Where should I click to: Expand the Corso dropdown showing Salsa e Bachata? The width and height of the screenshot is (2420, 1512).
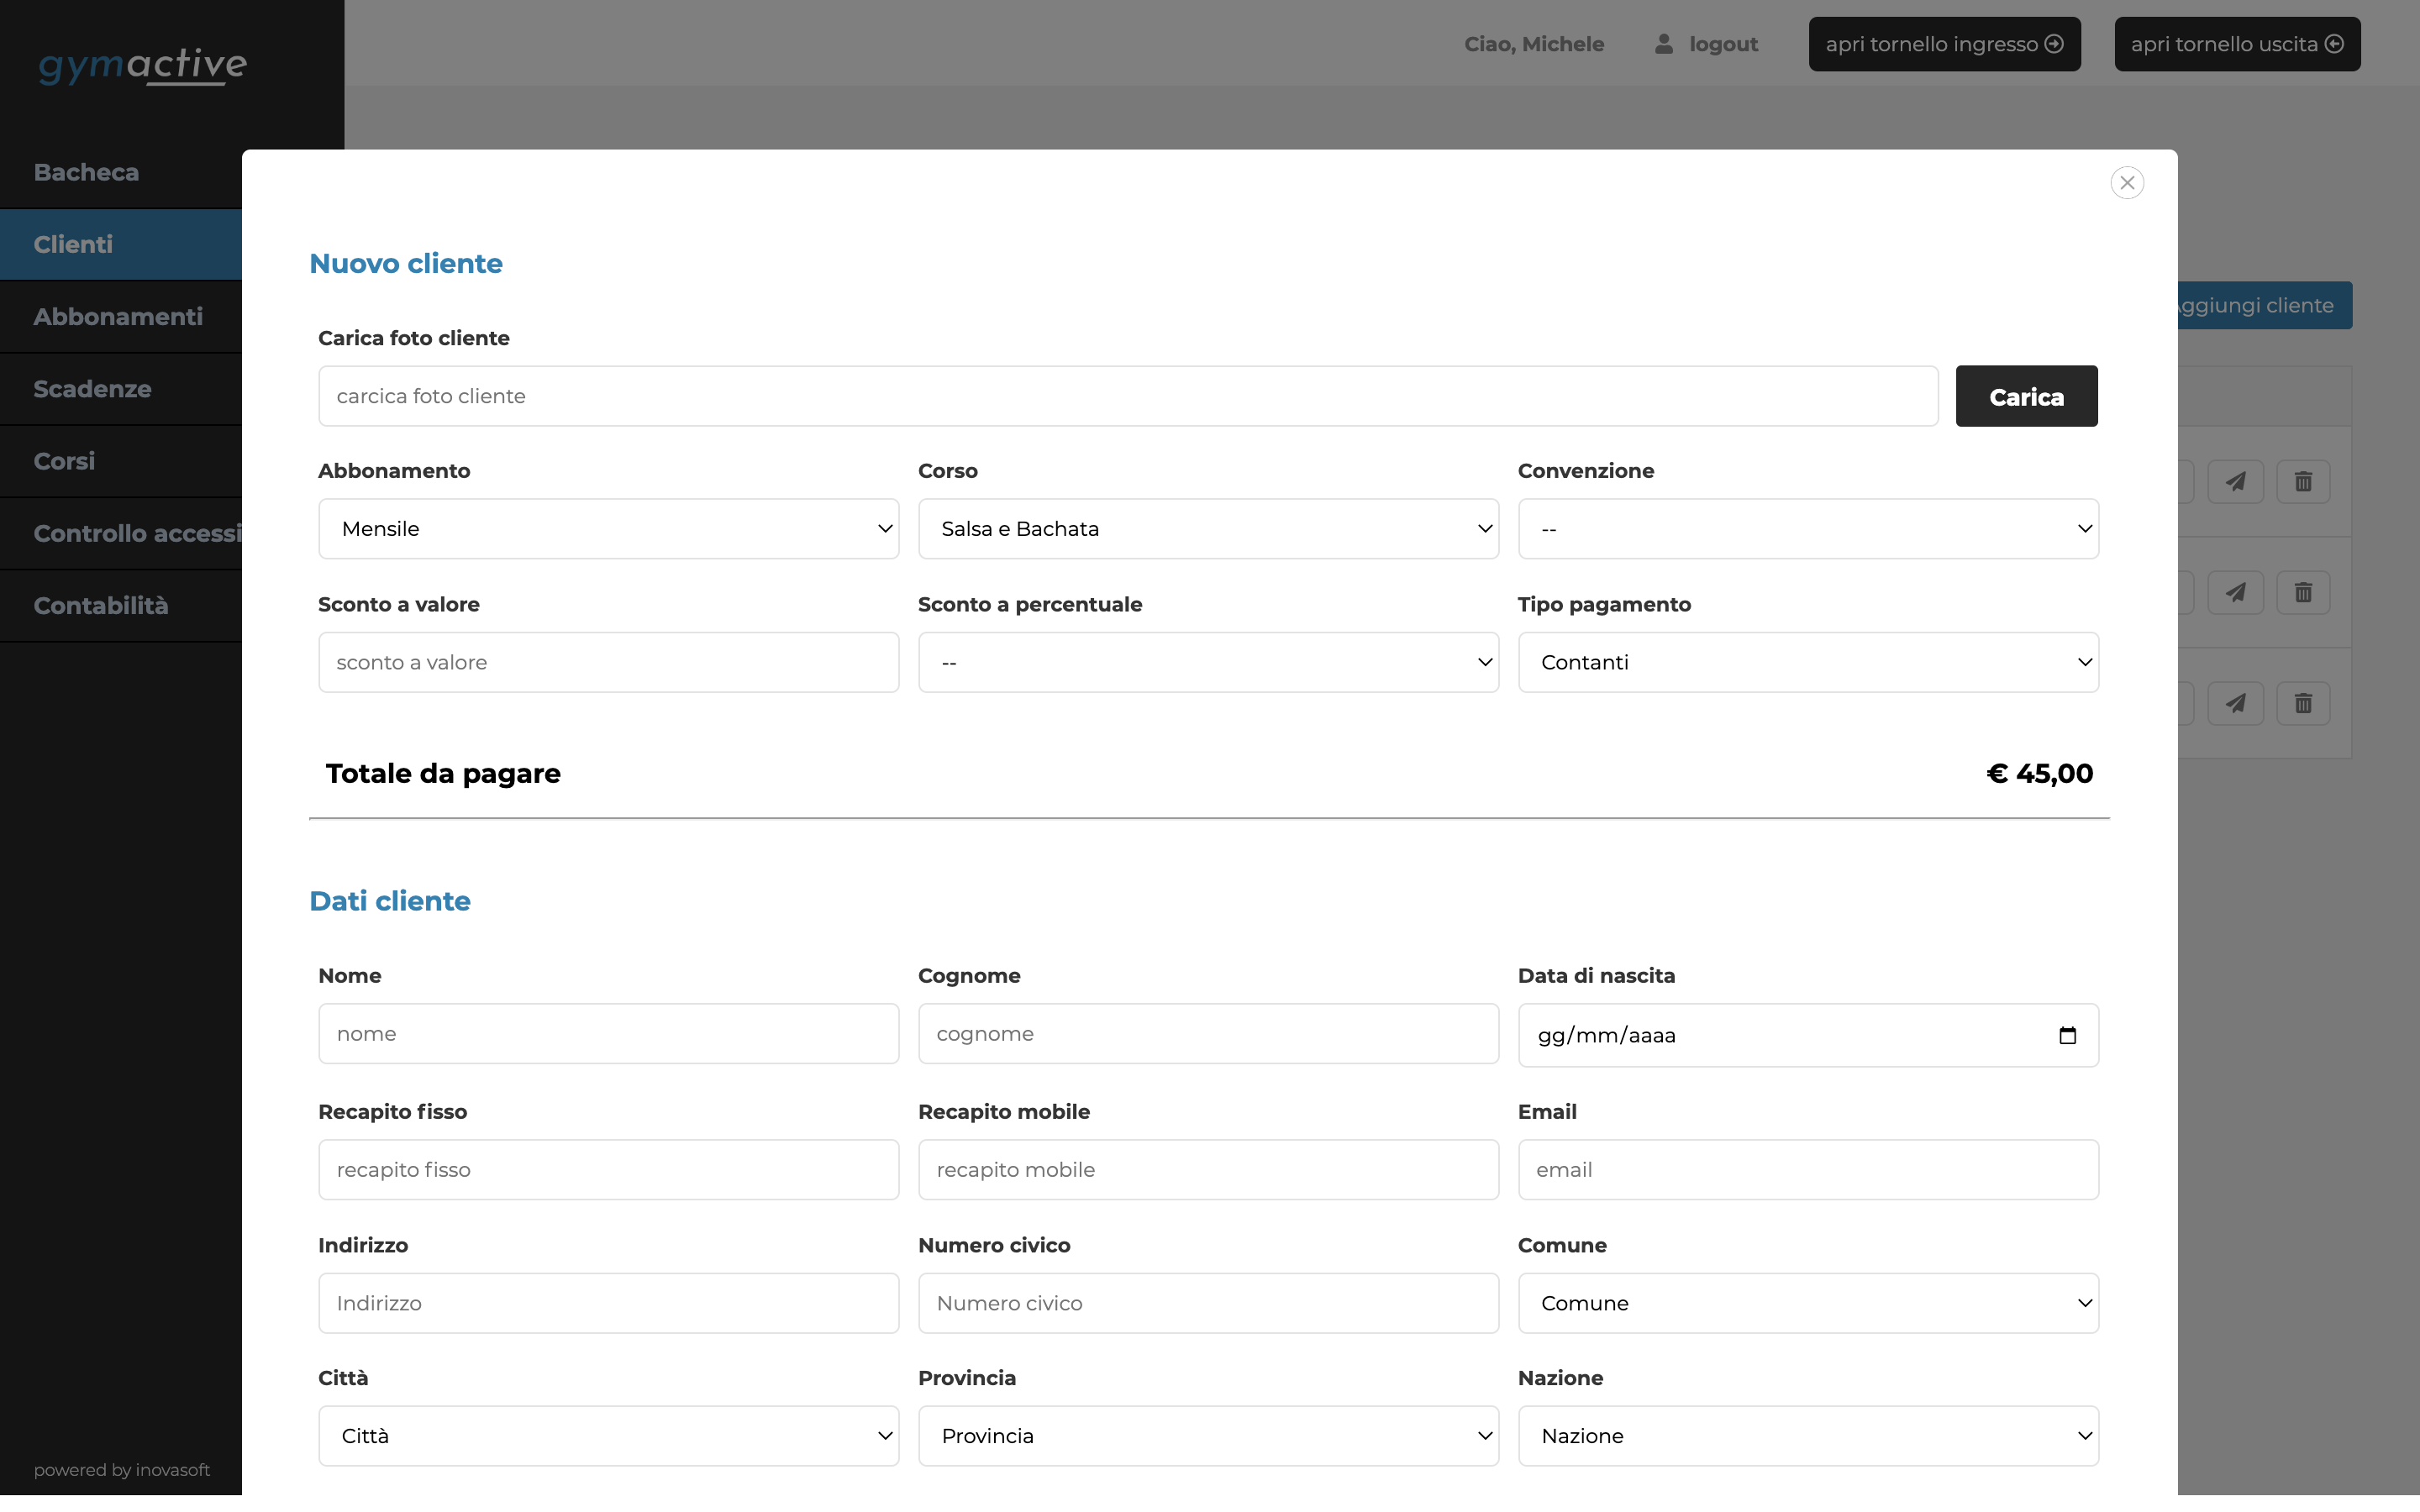pos(1208,529)
